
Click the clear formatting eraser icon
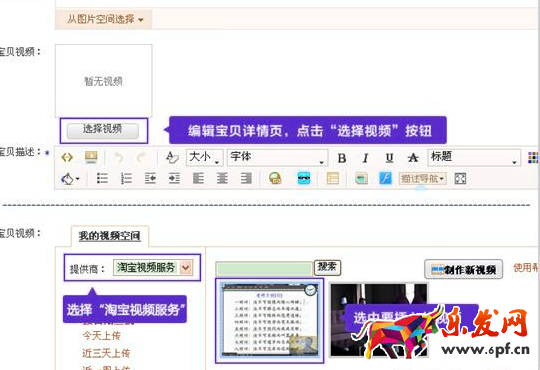tap(172, 157)
